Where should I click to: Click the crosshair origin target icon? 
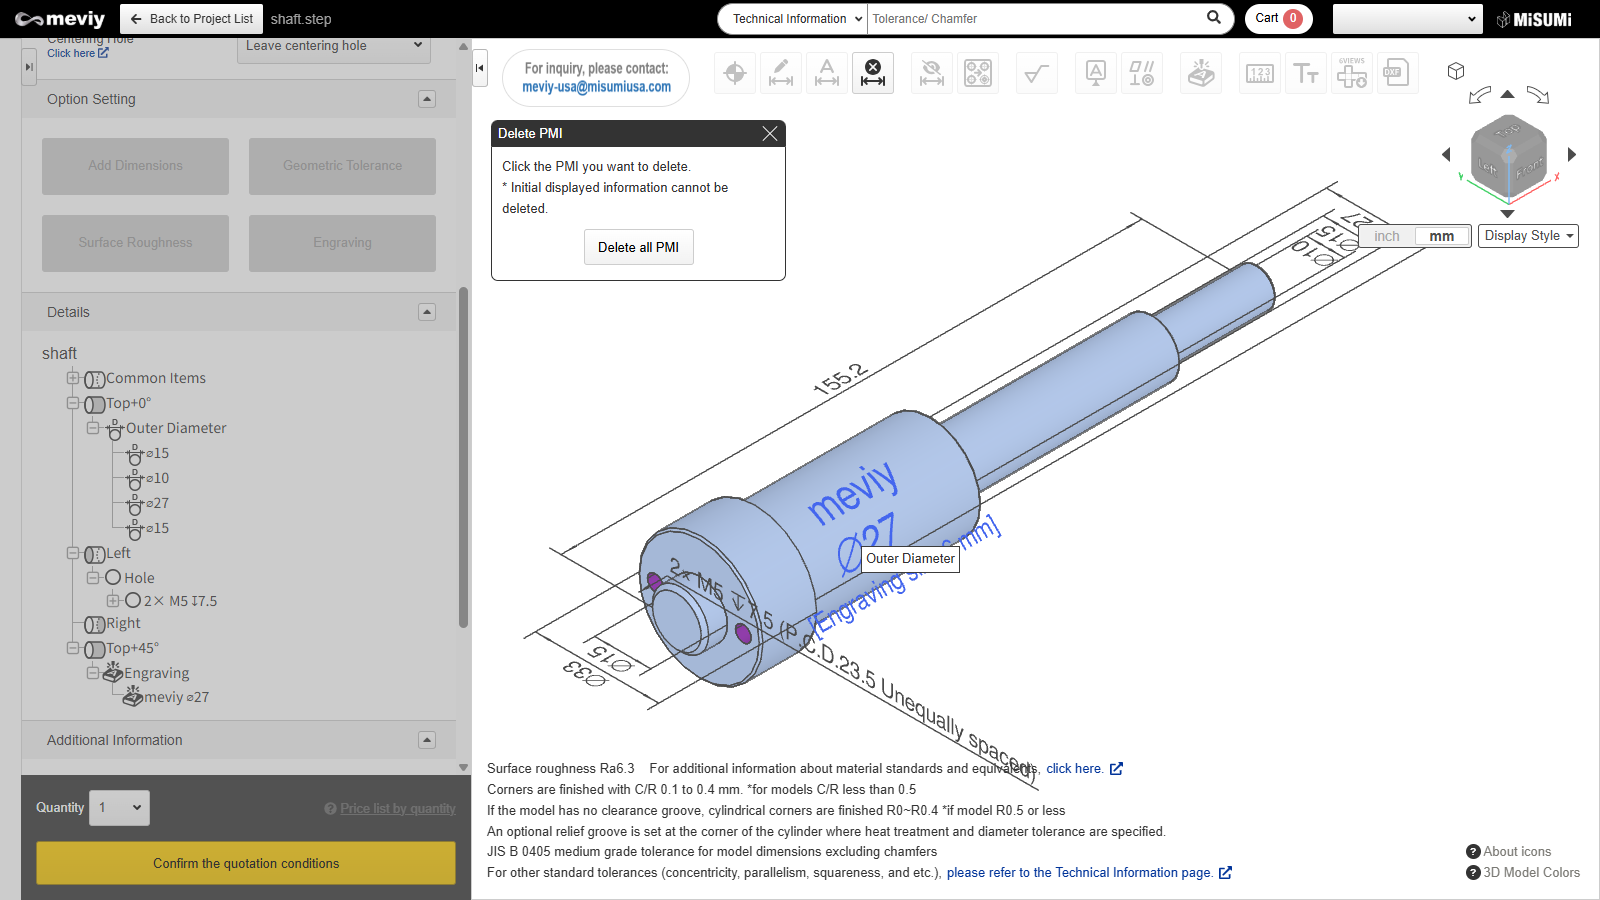click(735, 73)
